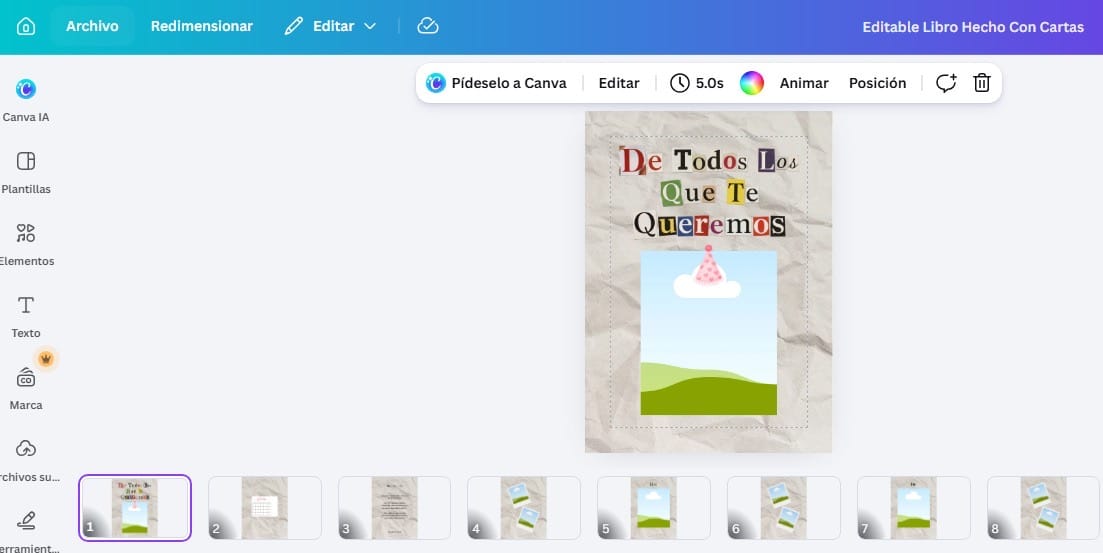Screen dimensions: 1103x553
Task: Select page 7 thumbnail
Action: click(x=913, y=508)
